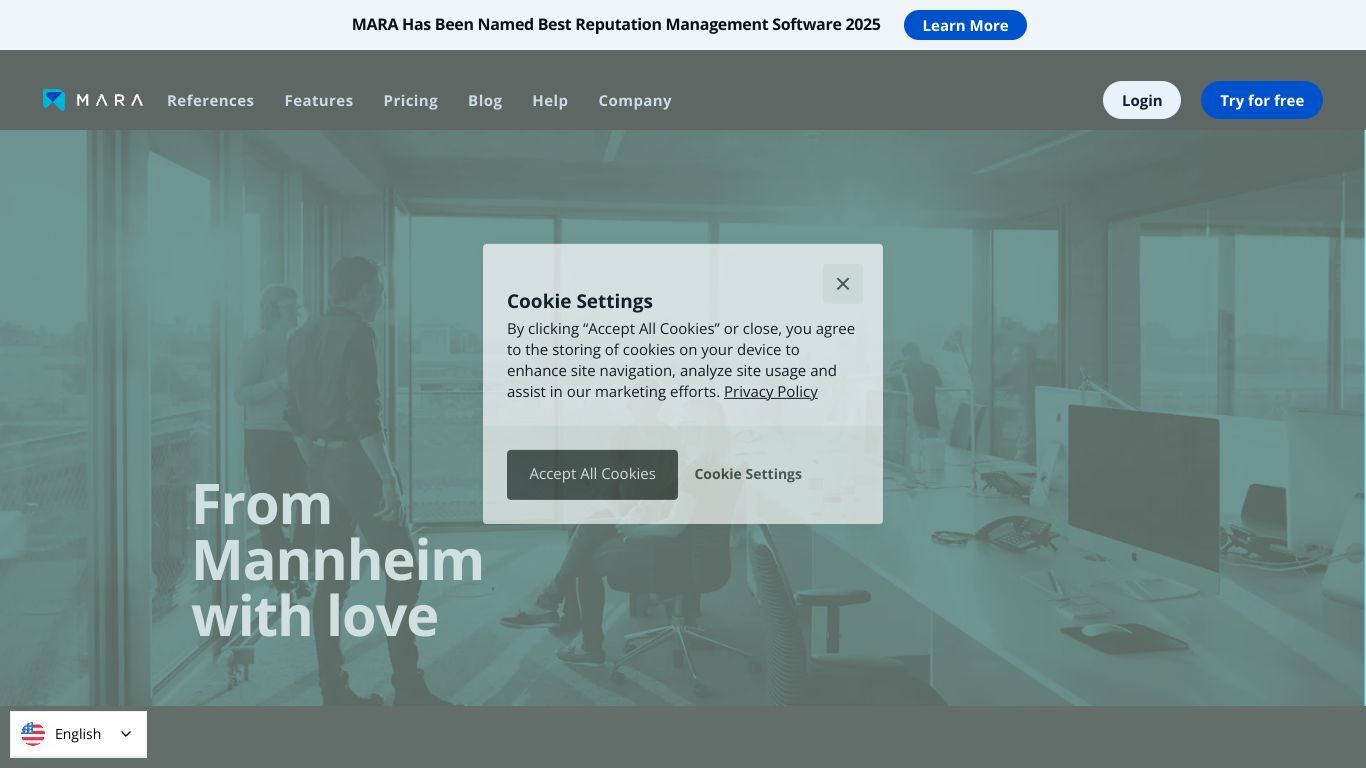Click the banner text about Best Reputation Management Software

click(616, 24)
